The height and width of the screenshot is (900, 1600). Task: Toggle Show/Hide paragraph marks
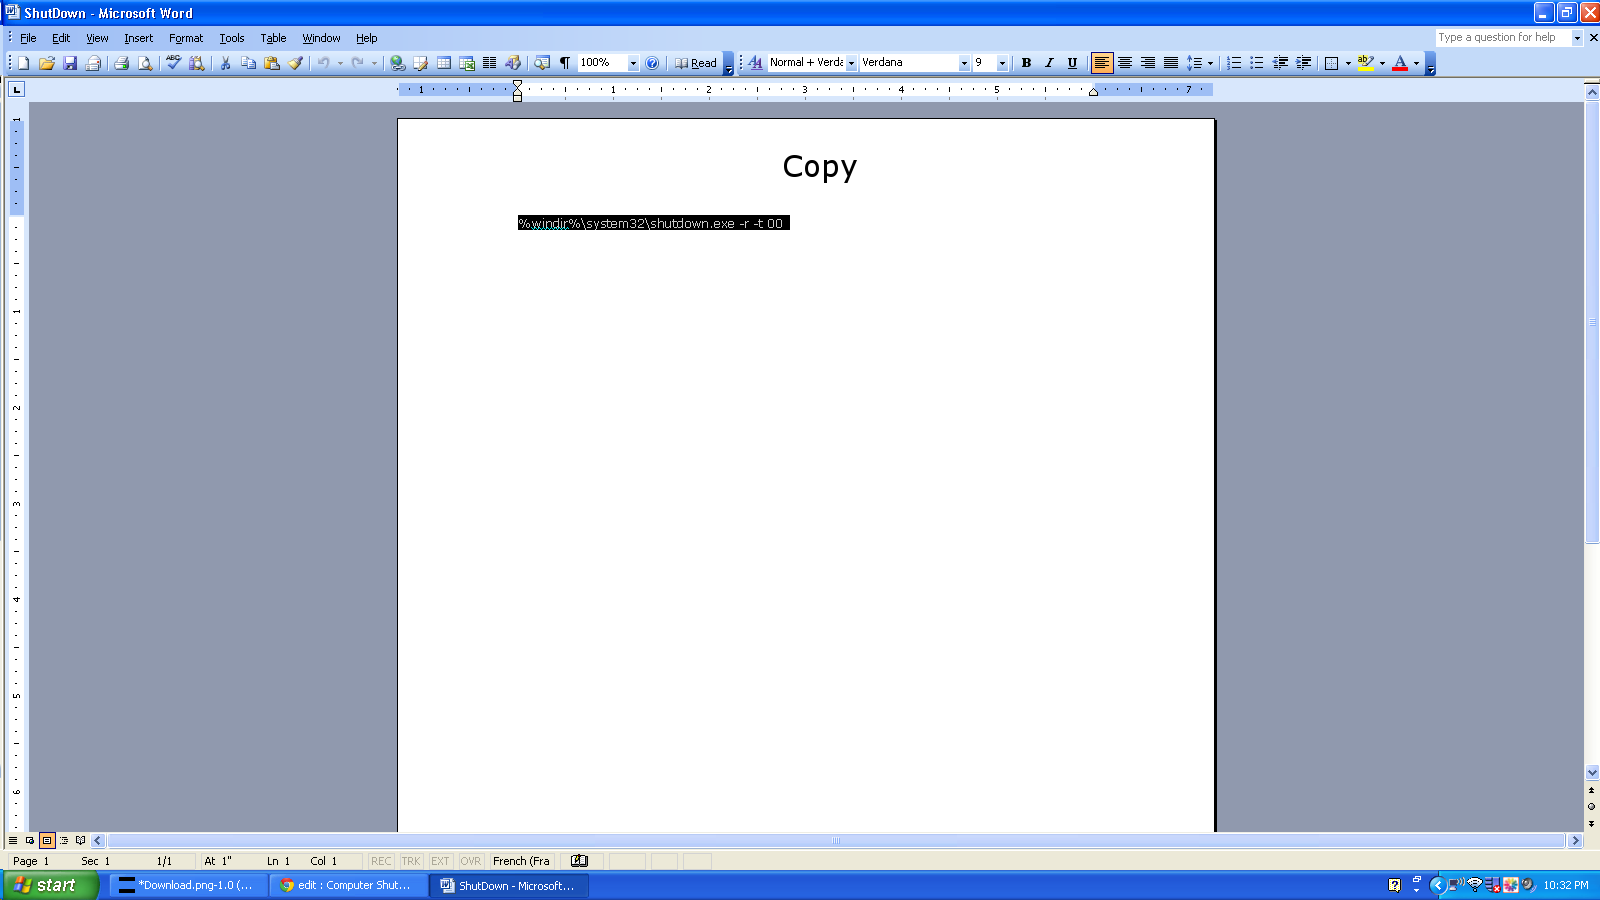(x=565, y=63)
